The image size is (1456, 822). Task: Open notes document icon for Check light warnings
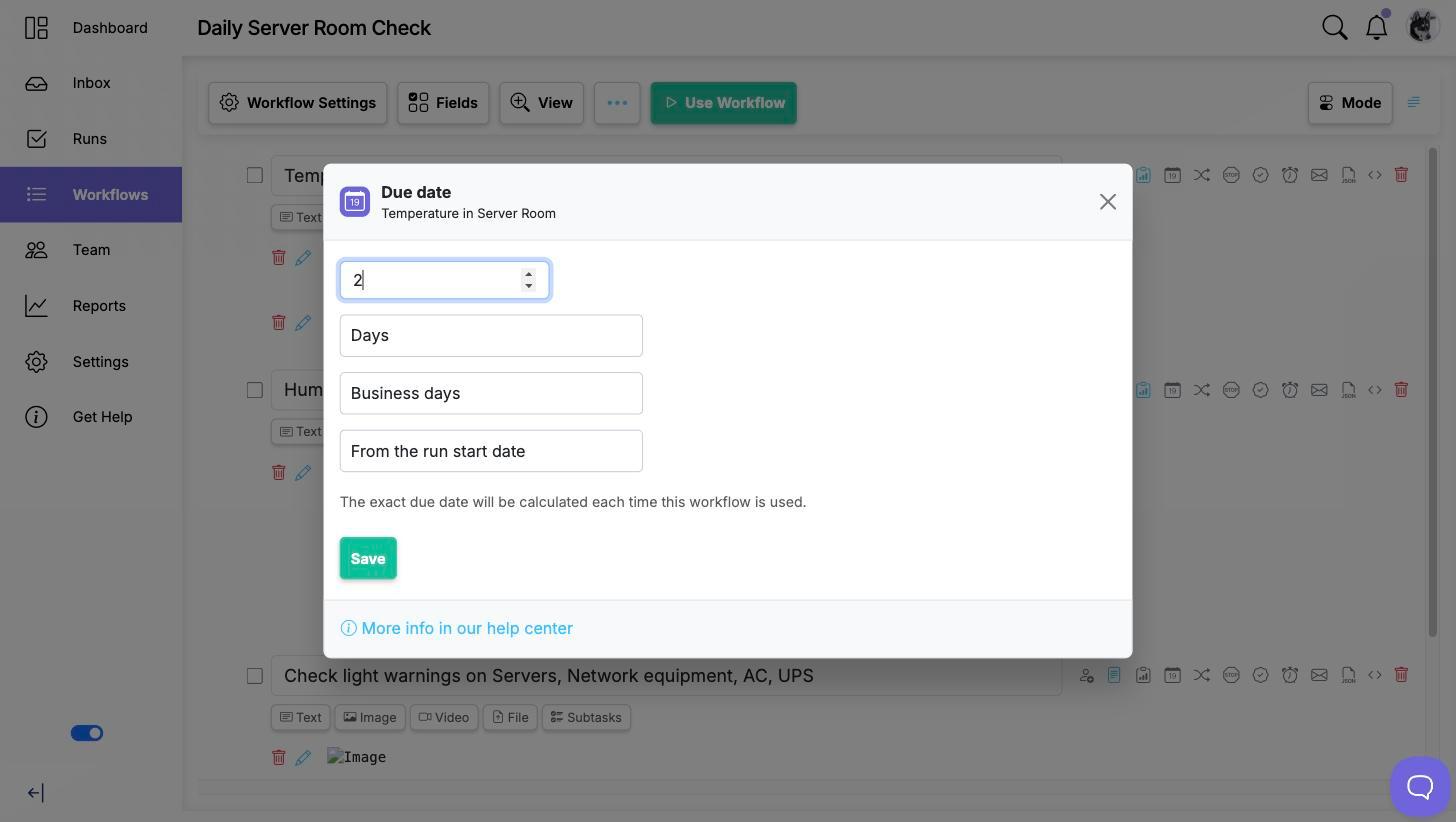(1113, 675)
